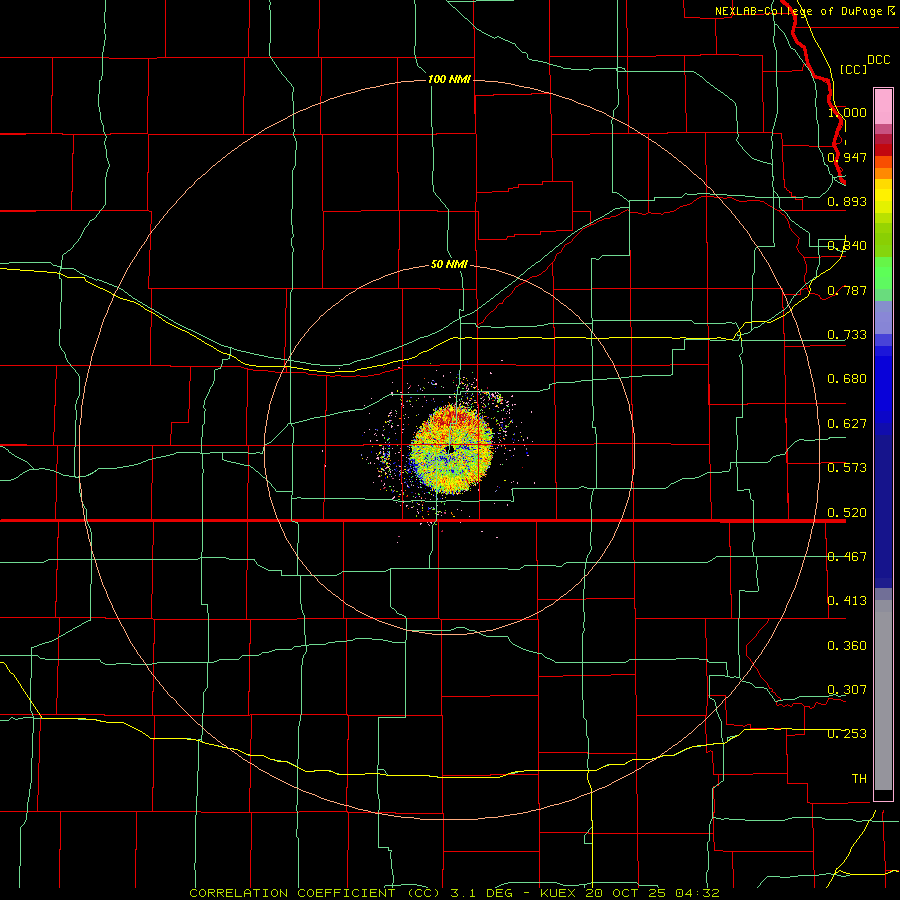Select the 0.787 legend value
Image resolution: width=900 pixels, height=900 pixels.
click(847, 290)
